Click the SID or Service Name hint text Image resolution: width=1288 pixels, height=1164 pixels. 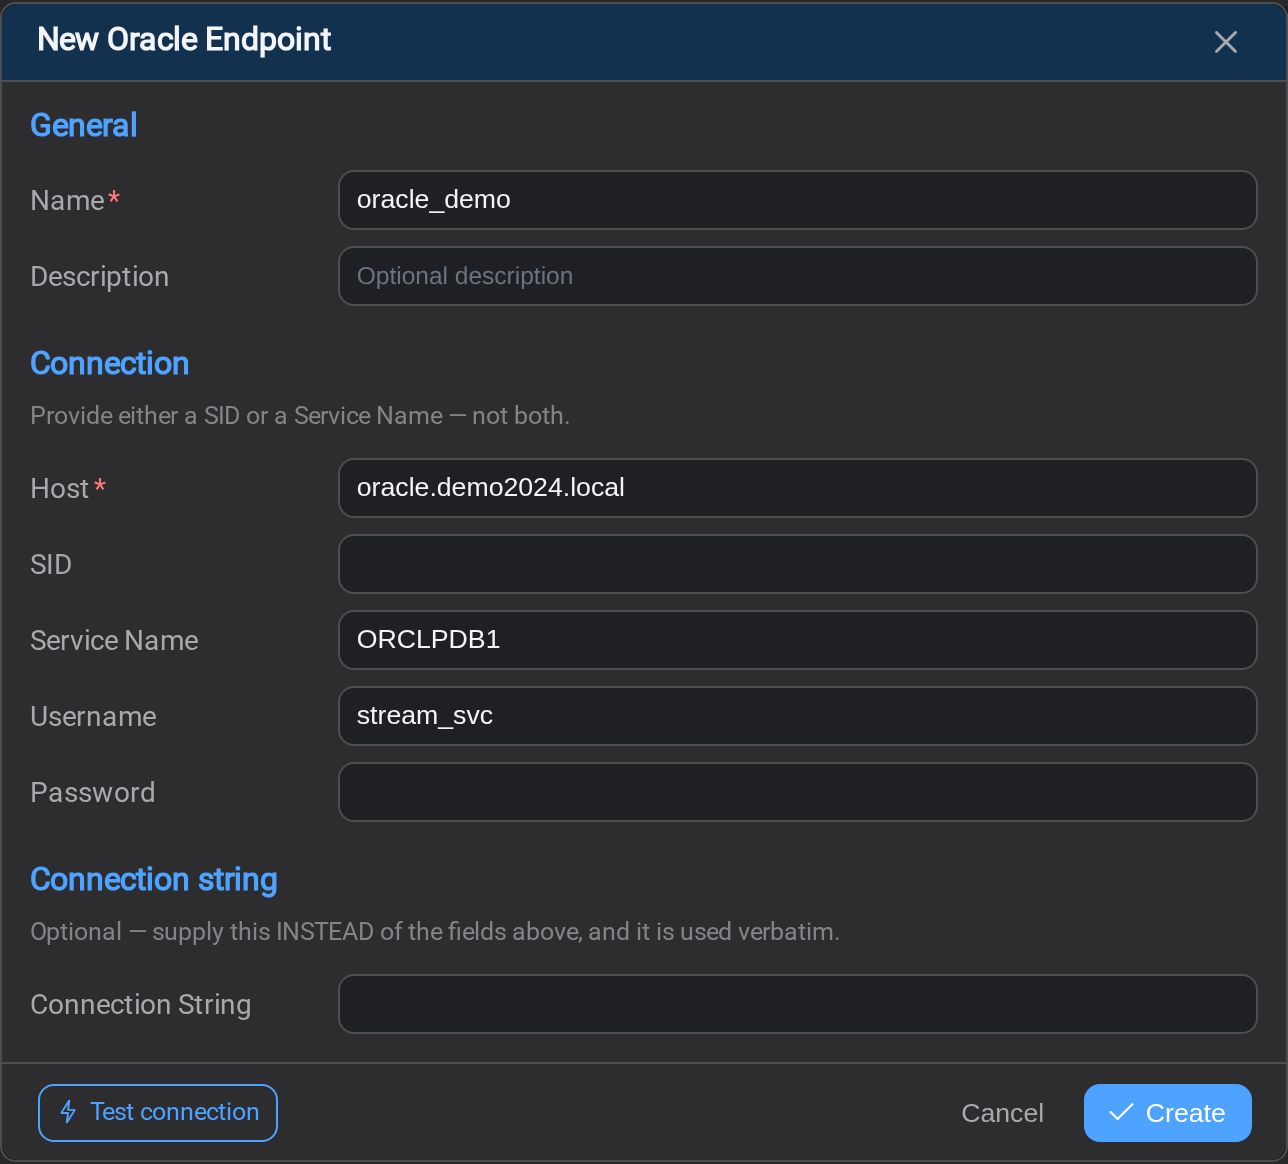pyautogui.click(x=300, y=416)
